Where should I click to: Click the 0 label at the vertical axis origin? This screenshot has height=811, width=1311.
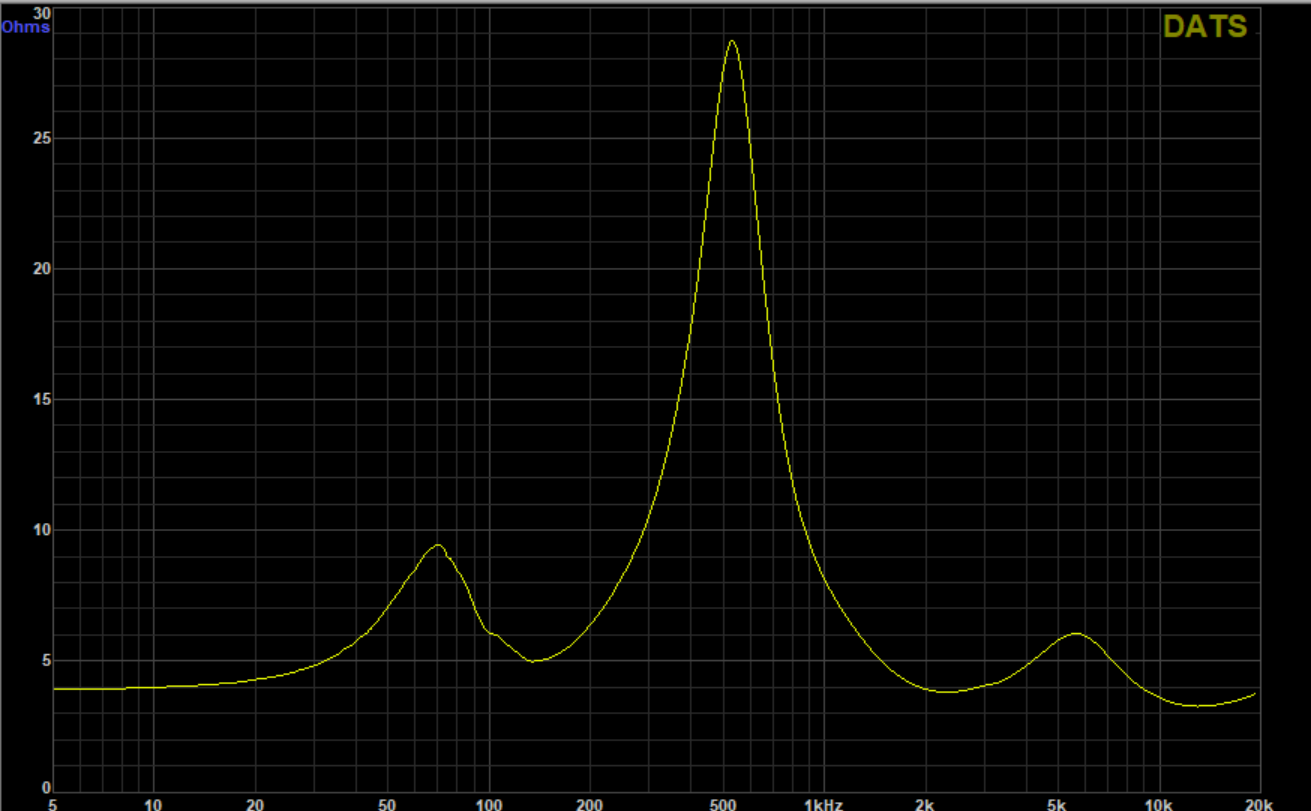45,789
